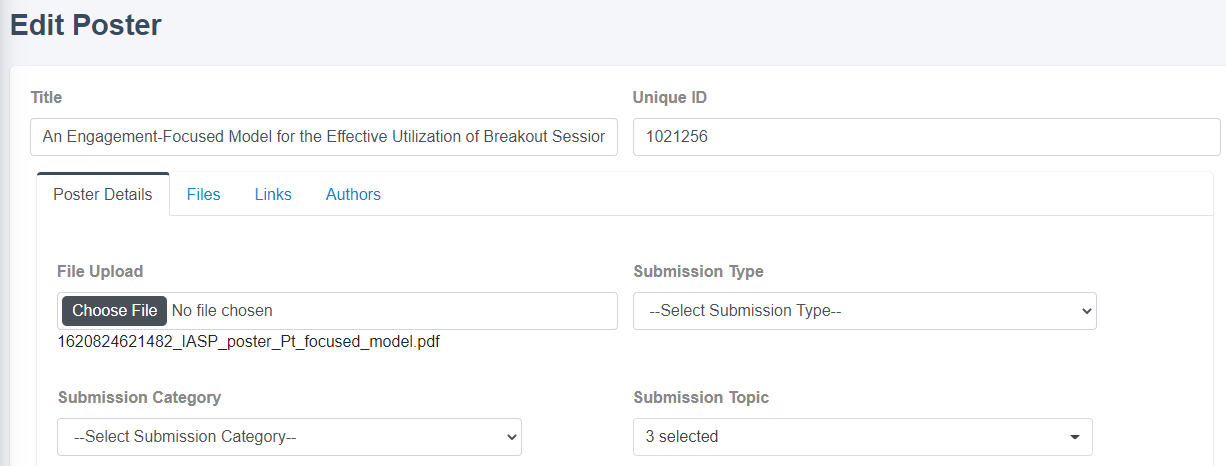This screenshot has width=1226, height=466.
Task: Click the "Submission Topic" label
Action: click(x=701, y=397)
